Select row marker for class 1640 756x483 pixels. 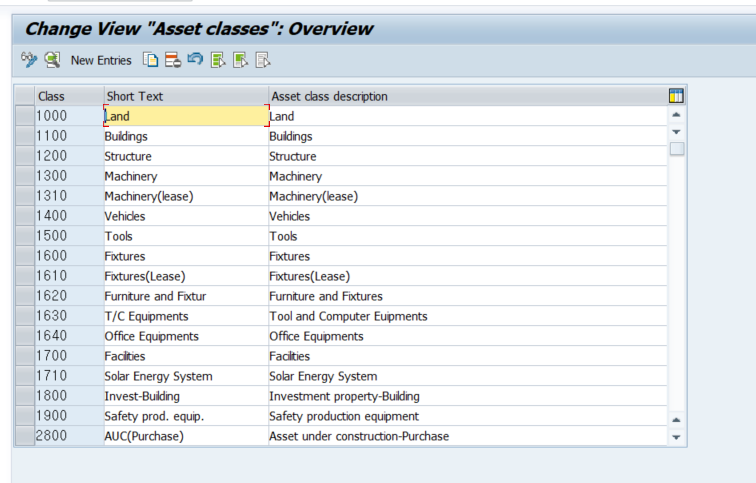coord(25,336)
